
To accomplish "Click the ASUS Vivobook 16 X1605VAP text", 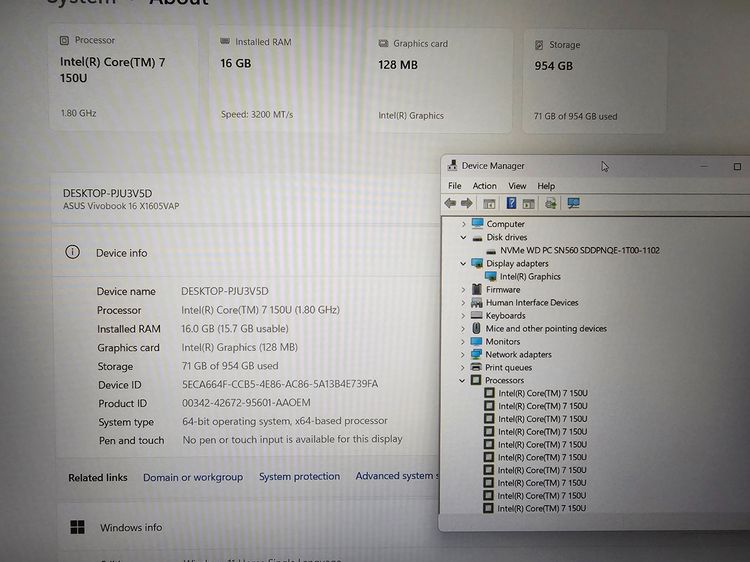I will pyautogui.click(x=121, y=206).
